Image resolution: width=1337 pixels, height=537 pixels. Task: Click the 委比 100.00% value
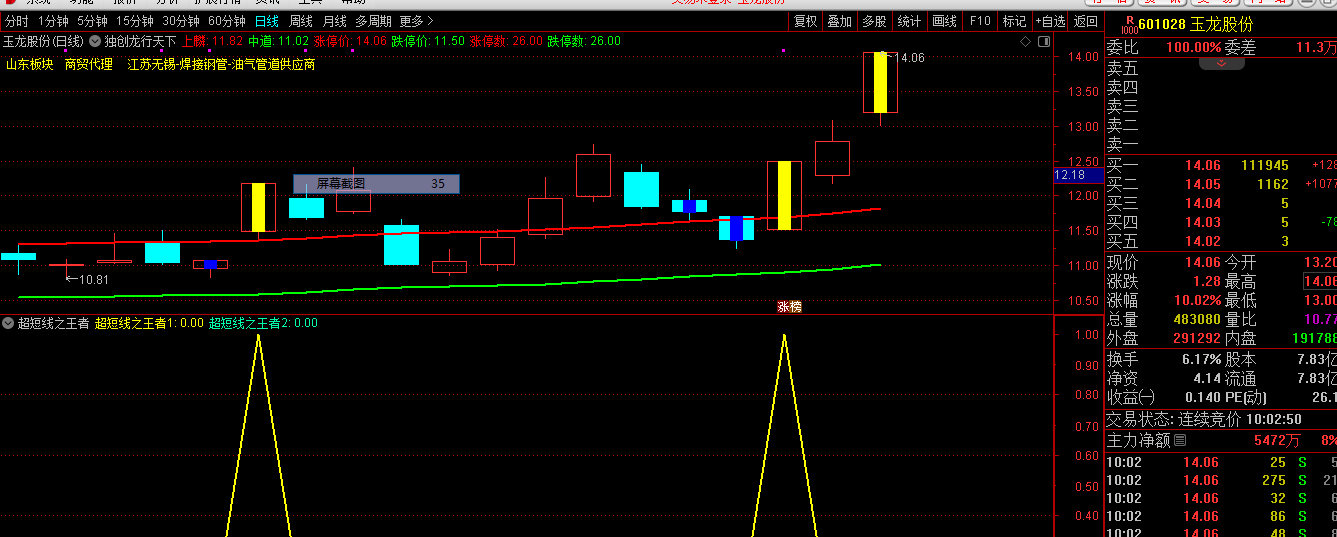coord(1194,47)
